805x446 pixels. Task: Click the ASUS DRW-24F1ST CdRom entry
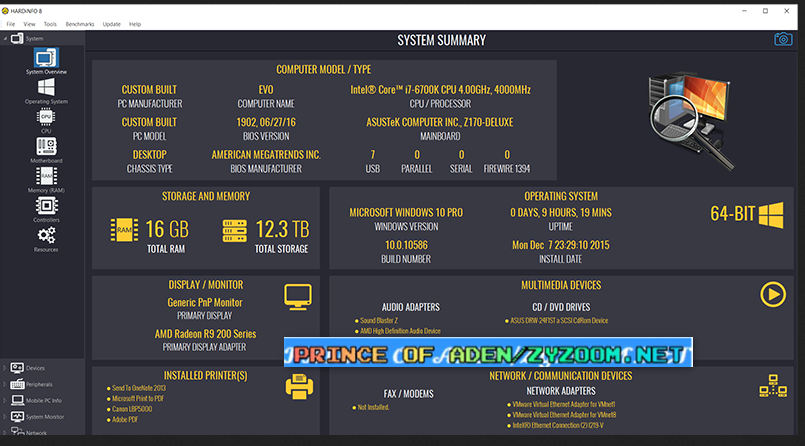pyautogui.click(x=559, y=320)
